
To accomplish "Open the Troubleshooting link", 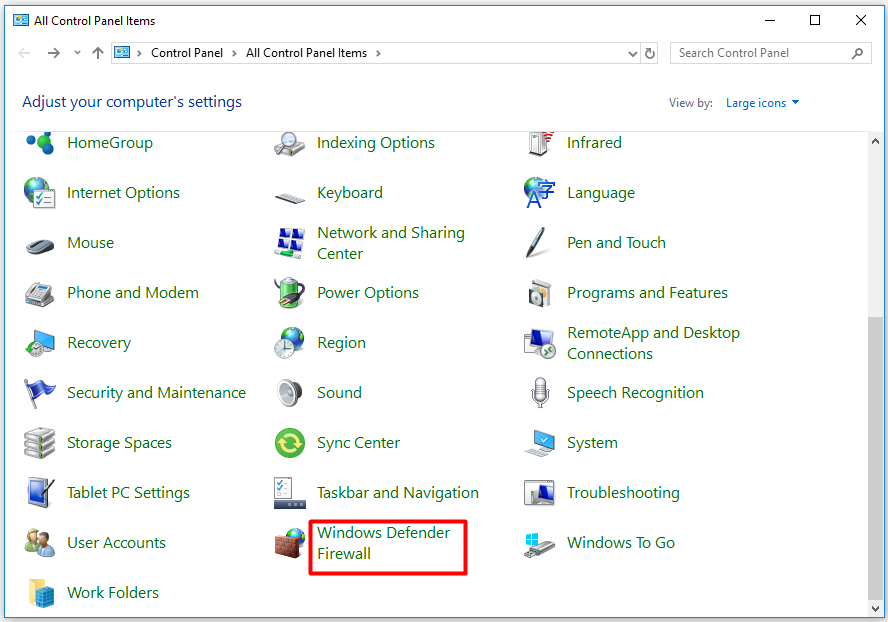I will 622,493.
